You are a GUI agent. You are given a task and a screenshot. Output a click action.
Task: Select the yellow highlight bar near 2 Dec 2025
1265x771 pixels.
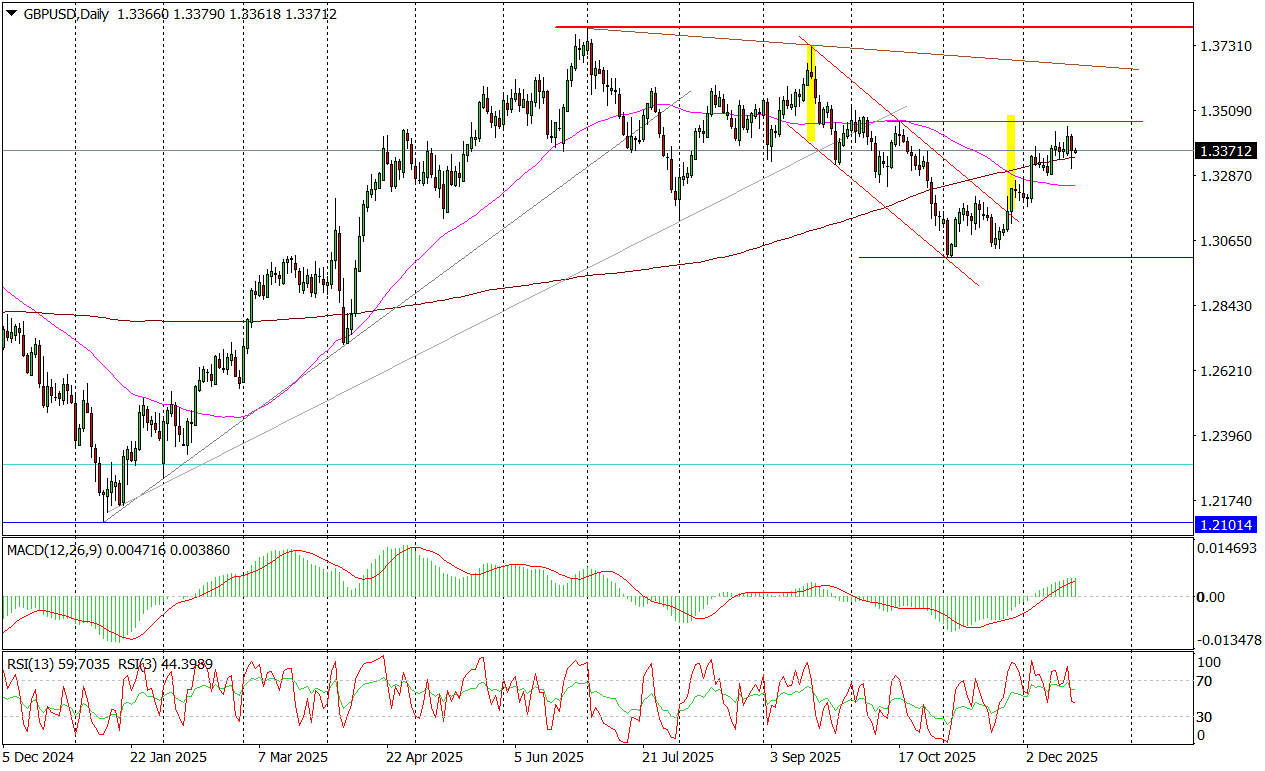[1011, 160]
